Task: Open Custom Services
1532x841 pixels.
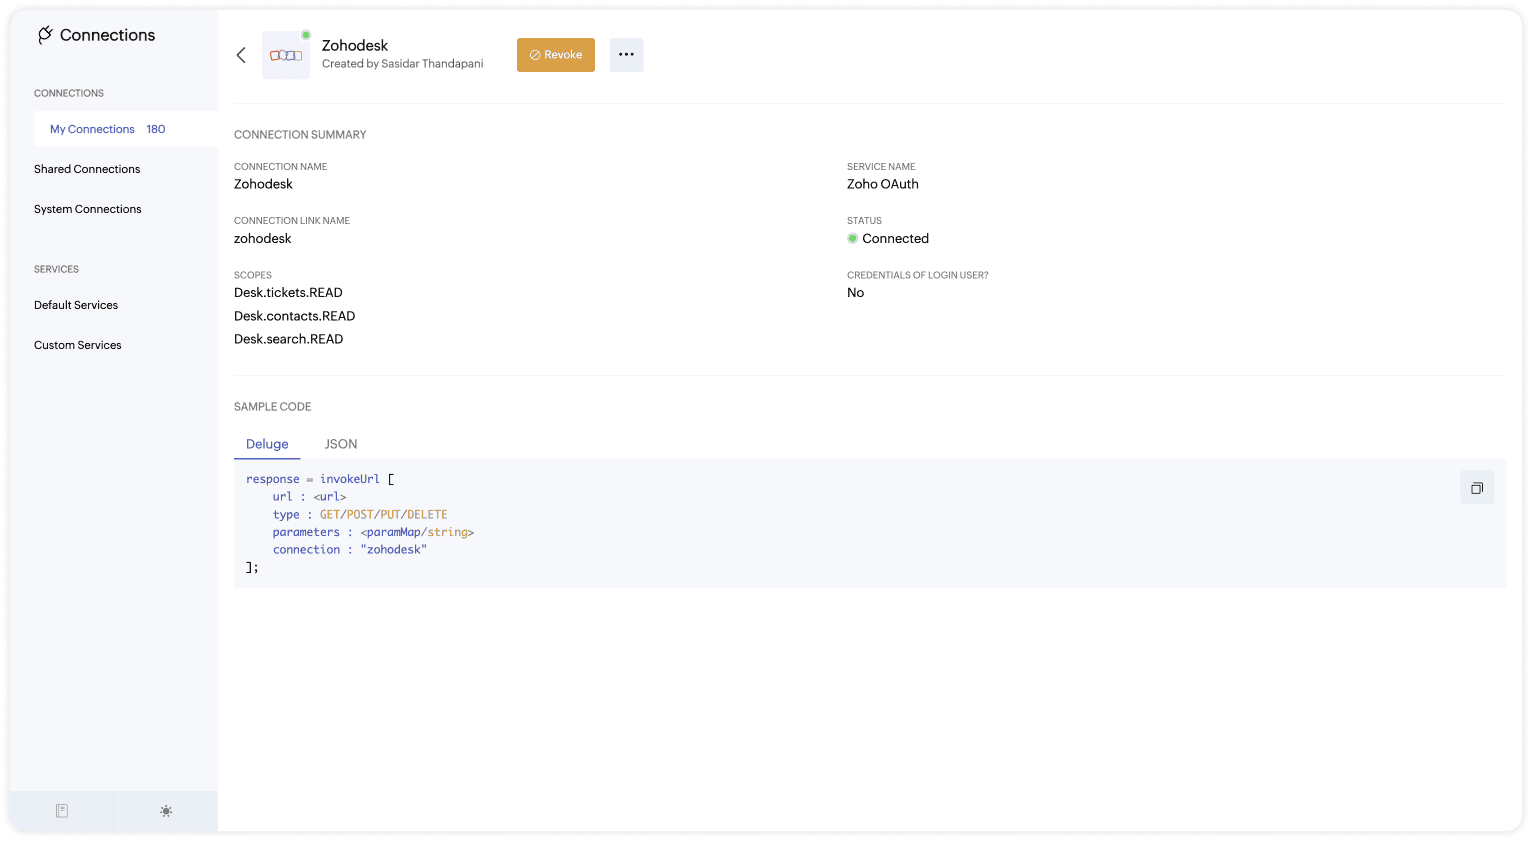Action: pyautogui.click(x=78, y=345)
